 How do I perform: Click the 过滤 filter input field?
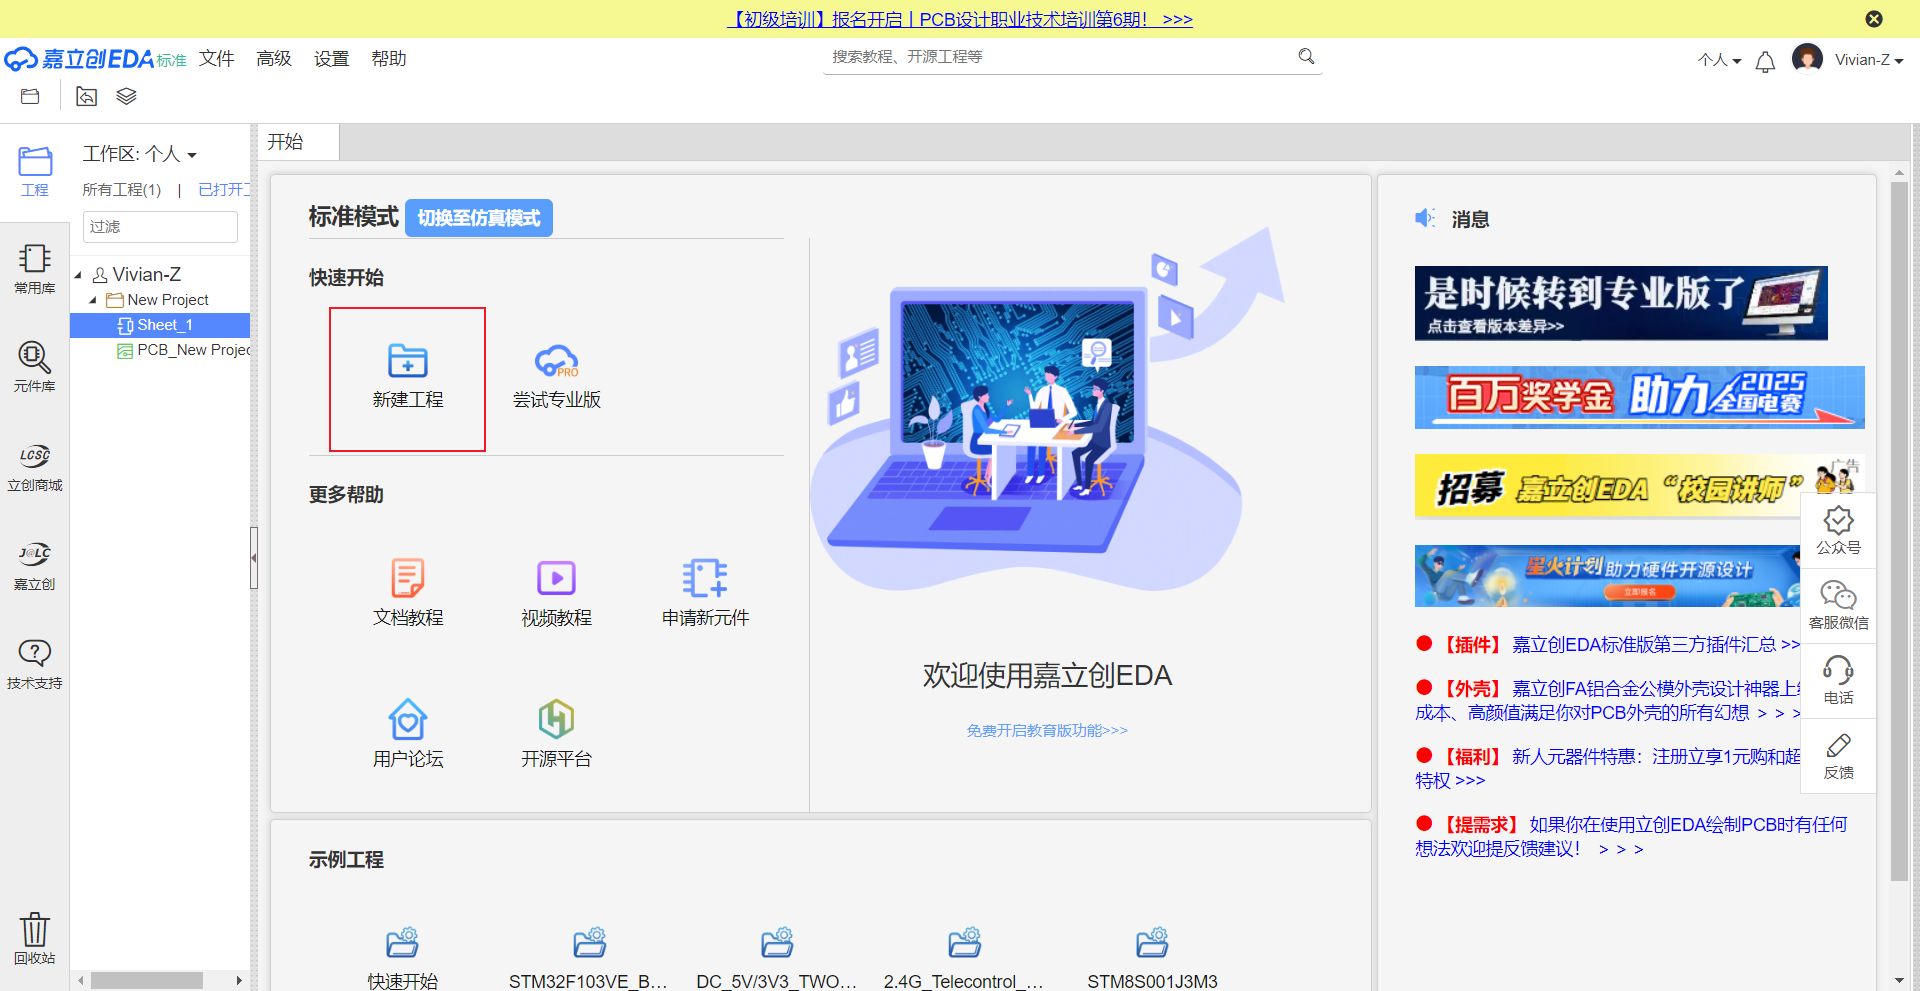[x=160, y=227]
